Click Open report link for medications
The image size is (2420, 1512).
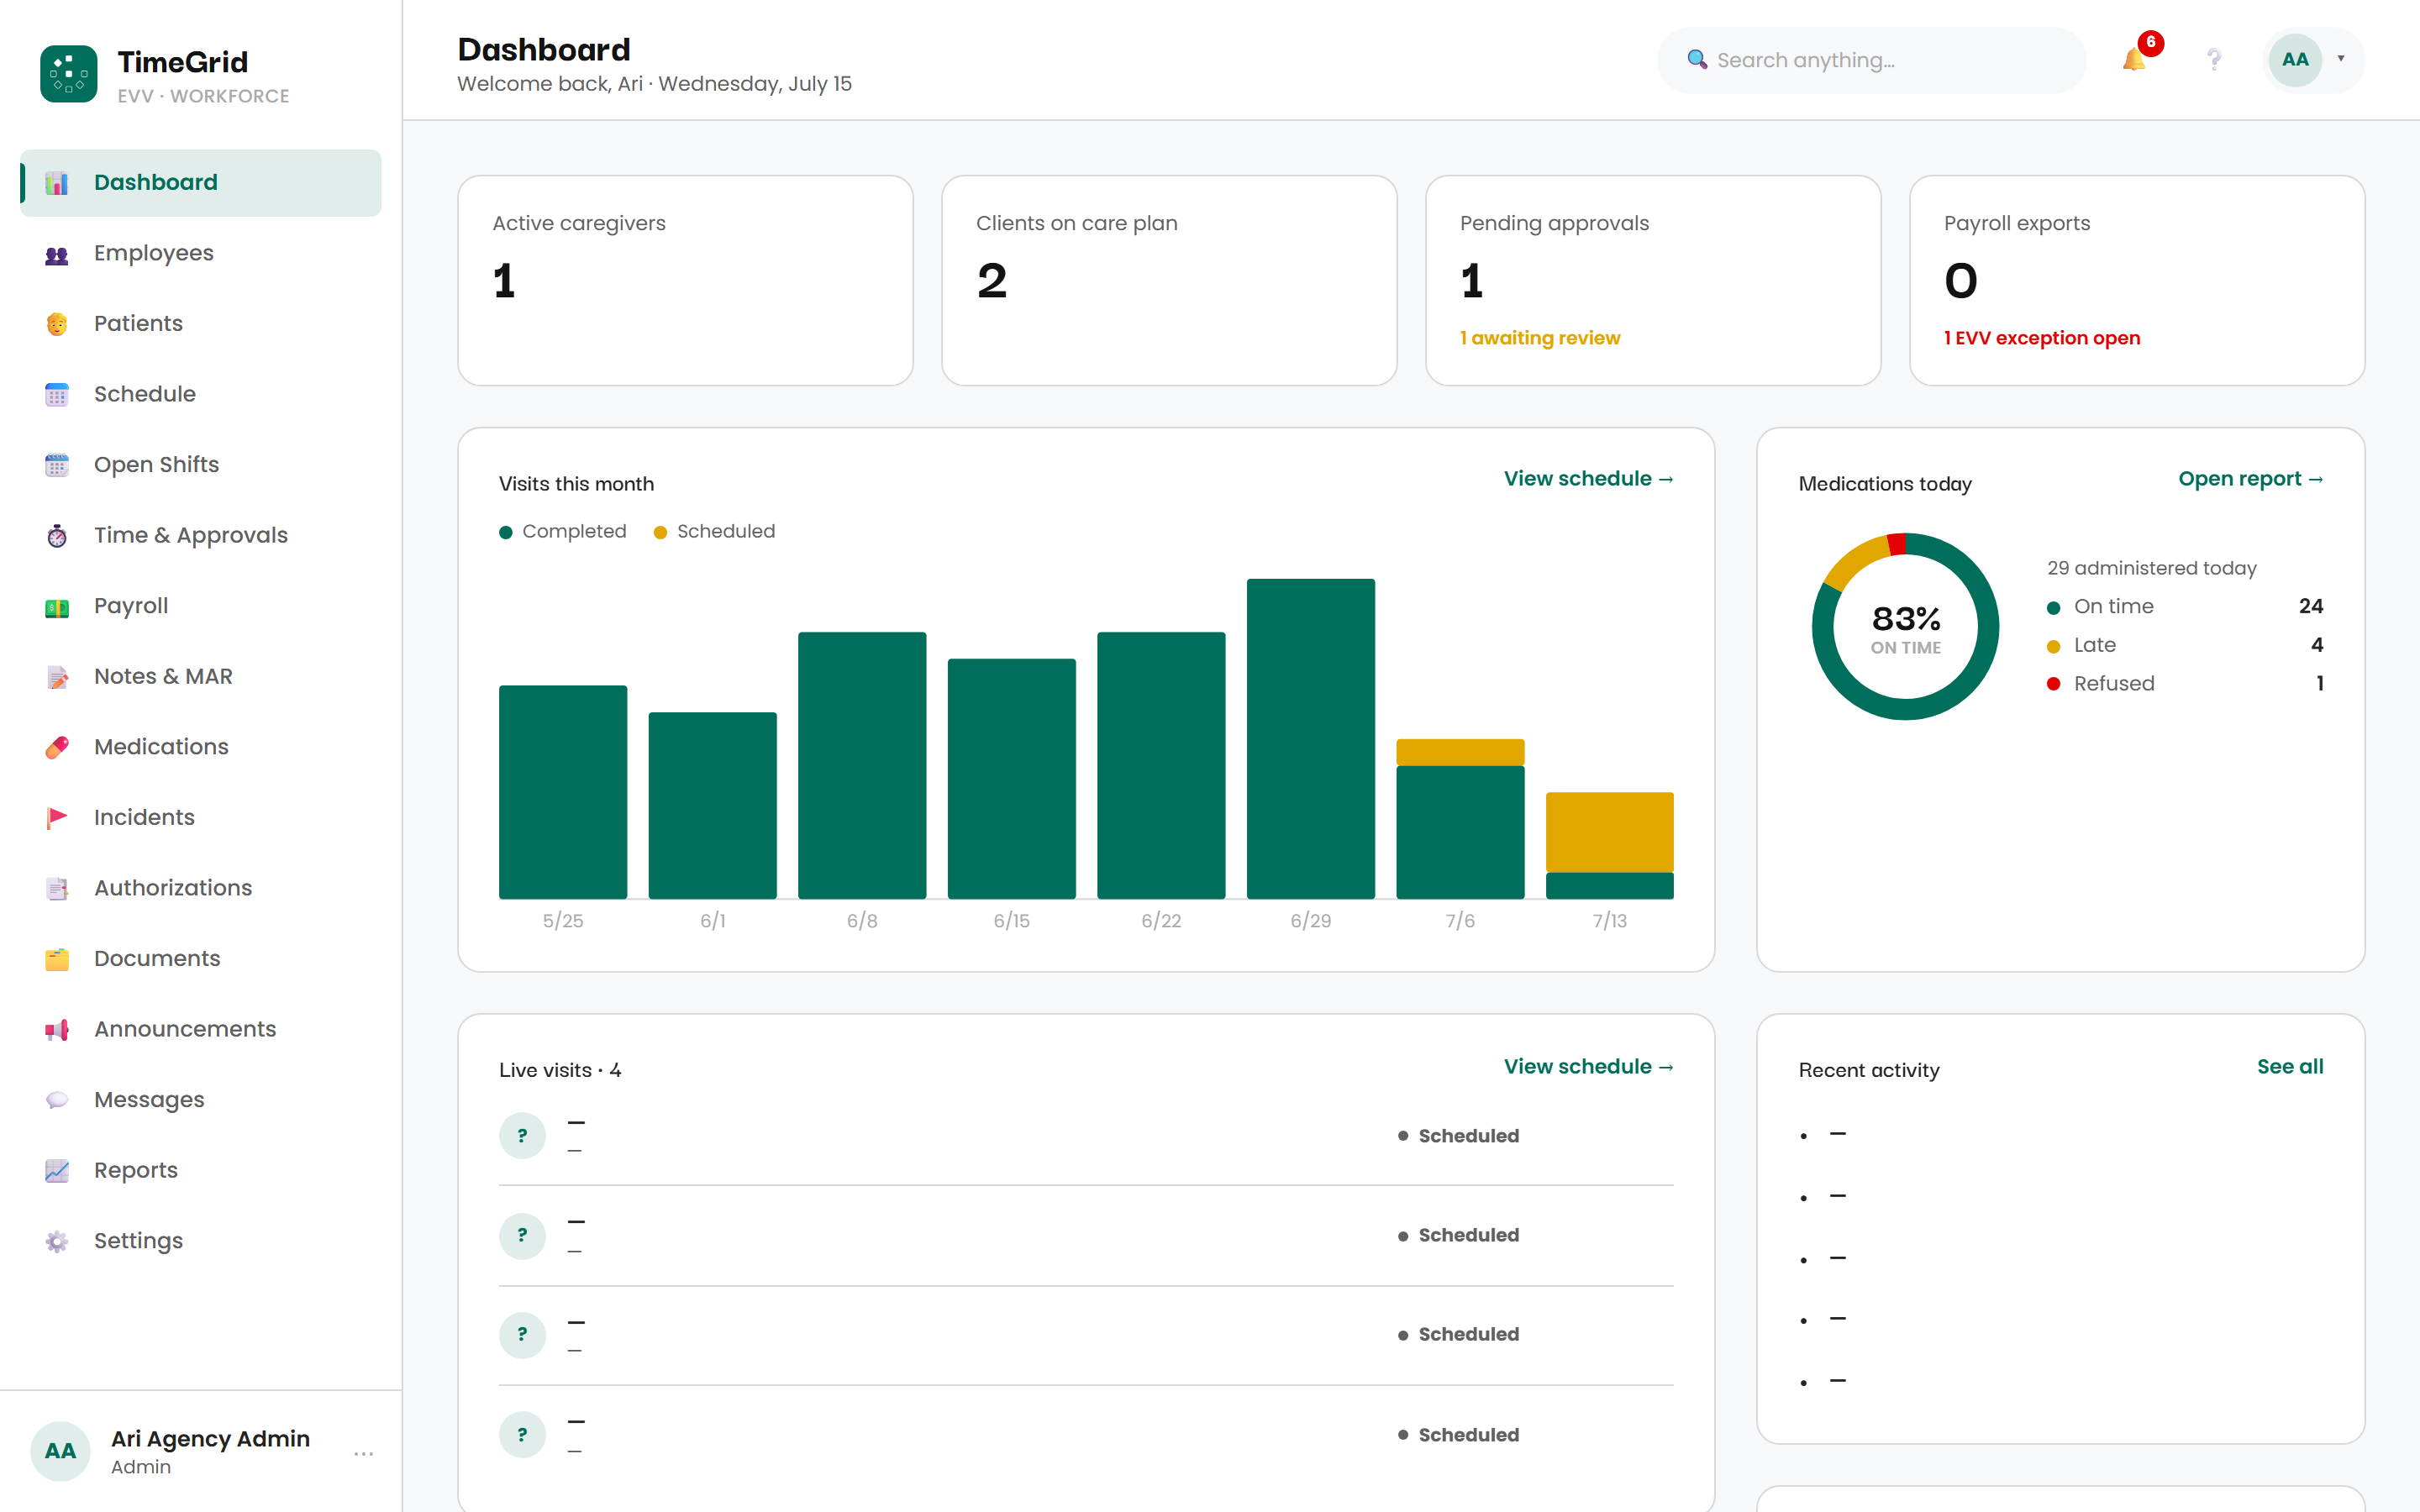coord(2250,479)
